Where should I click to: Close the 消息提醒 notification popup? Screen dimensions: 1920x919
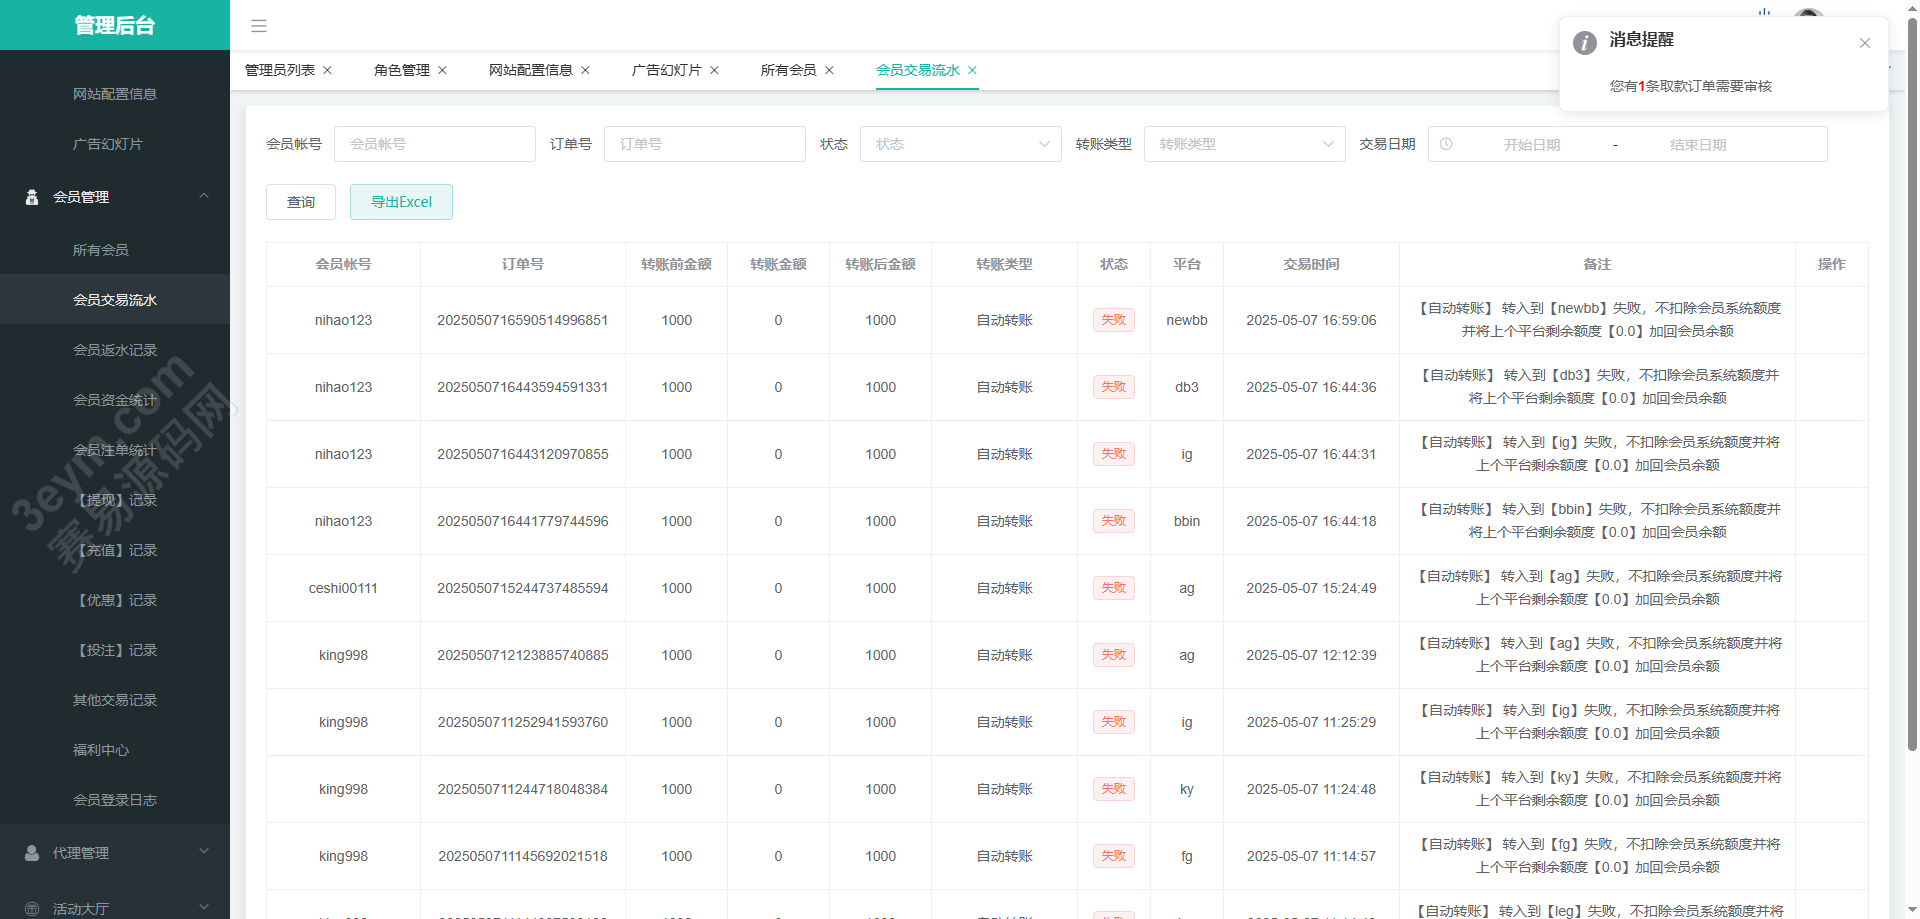[1864, 43]
